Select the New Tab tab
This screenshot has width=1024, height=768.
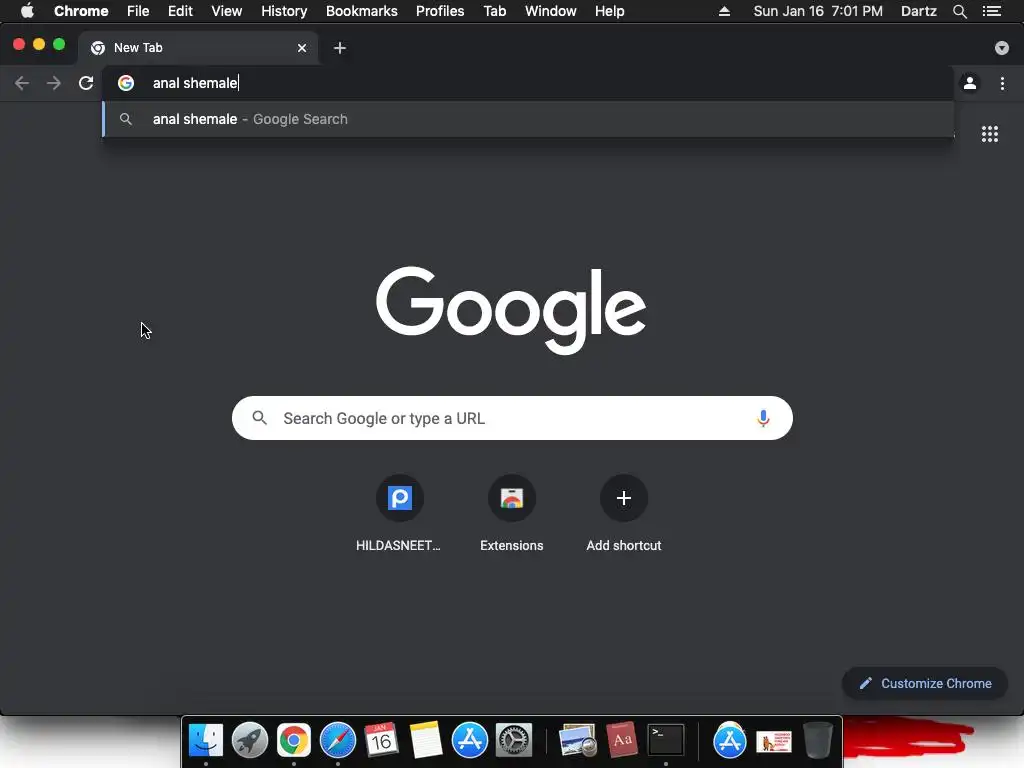click(198, 48)
